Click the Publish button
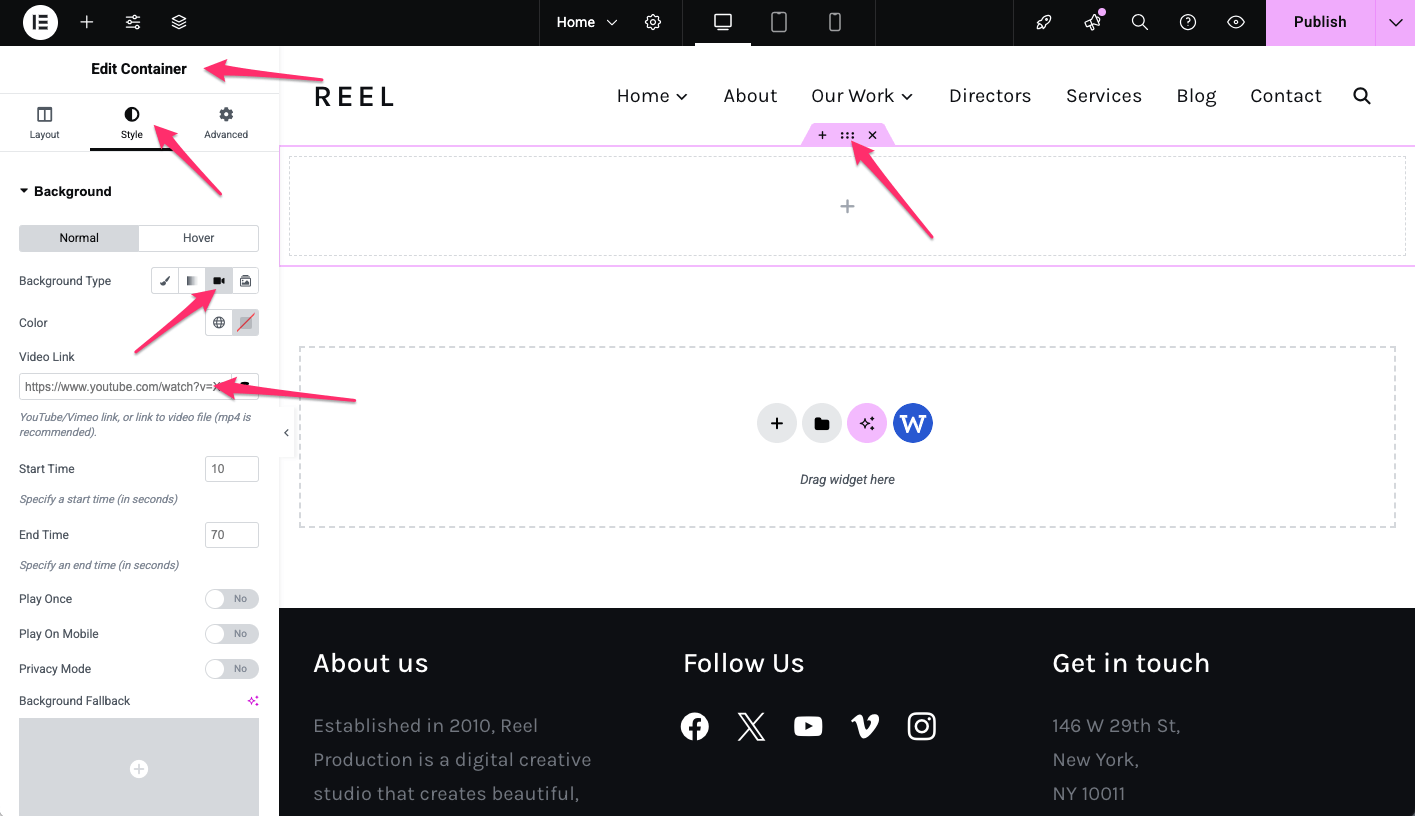The width and height of the screenshot is (1415, 816). tap(1319, 22)
